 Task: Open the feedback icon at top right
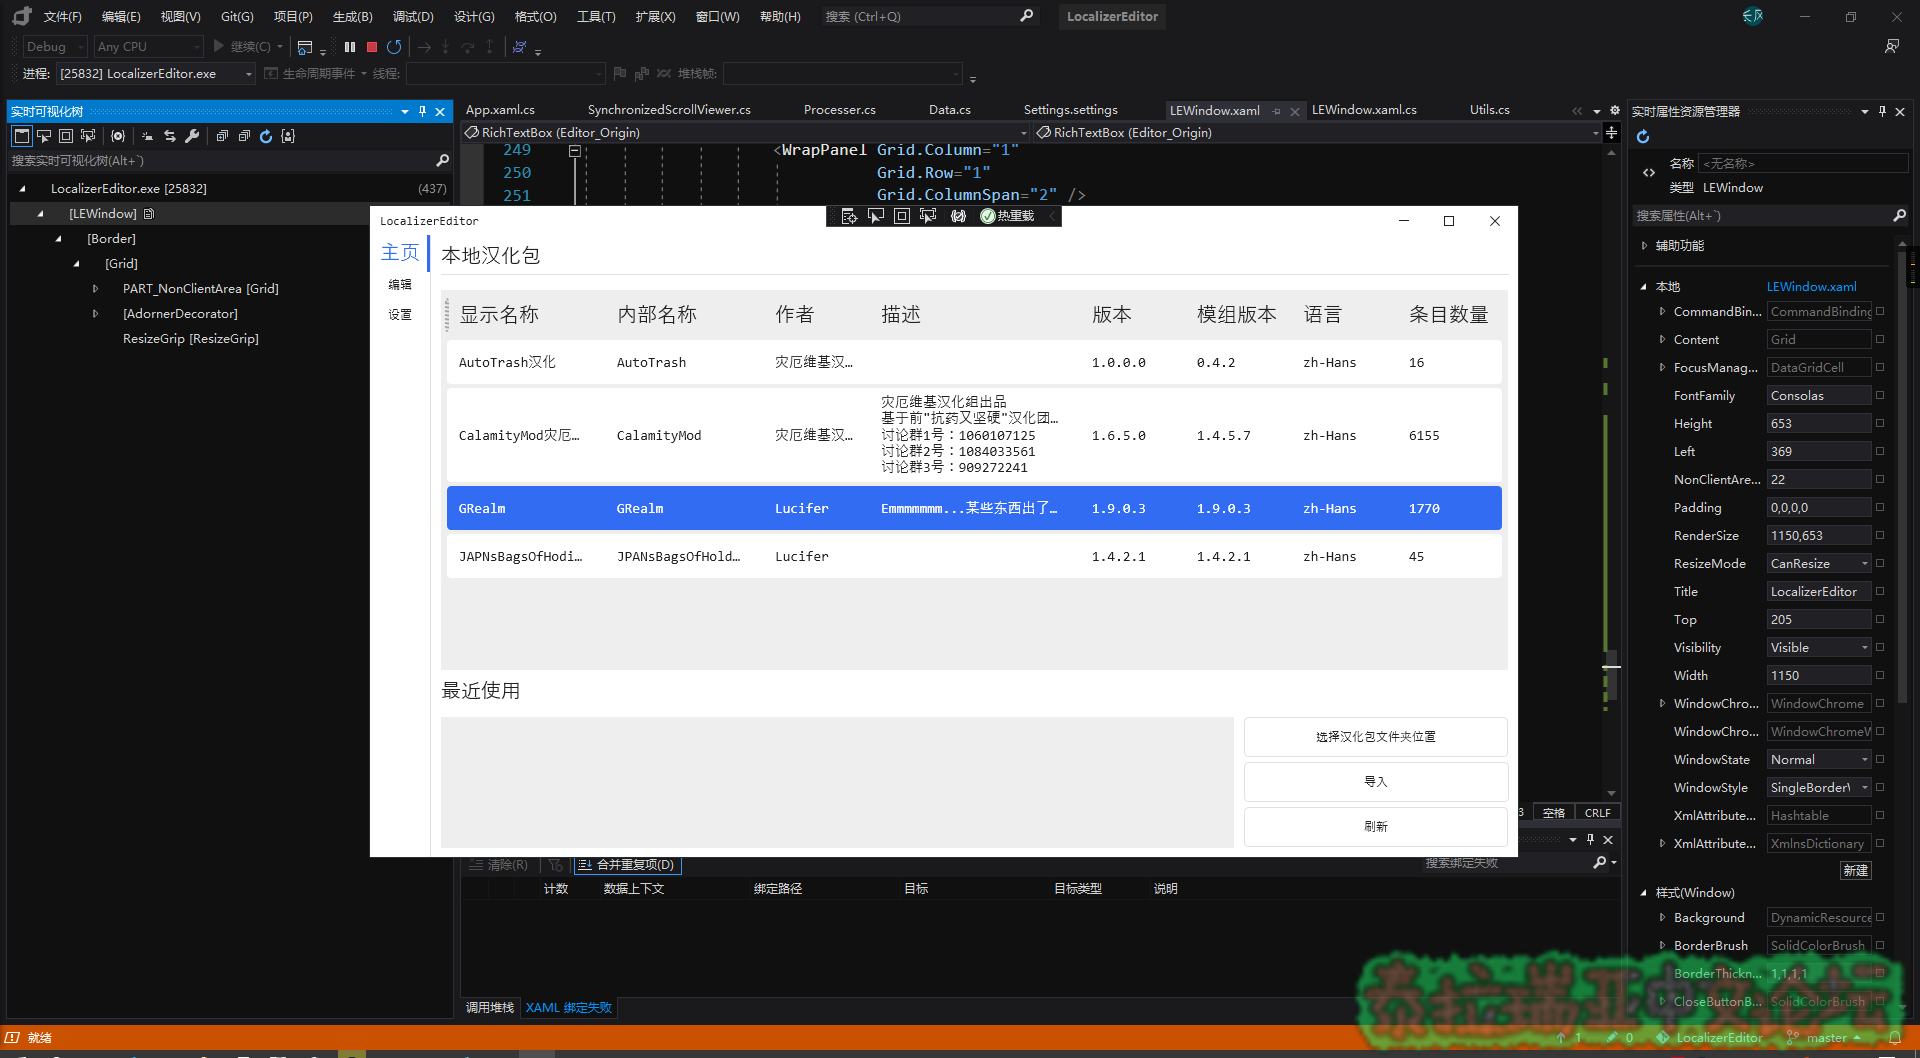1891,46
